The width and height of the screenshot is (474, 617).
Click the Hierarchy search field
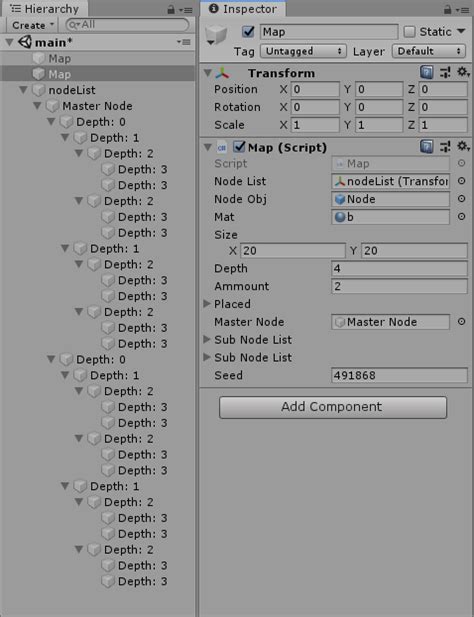tap(127, 25)
